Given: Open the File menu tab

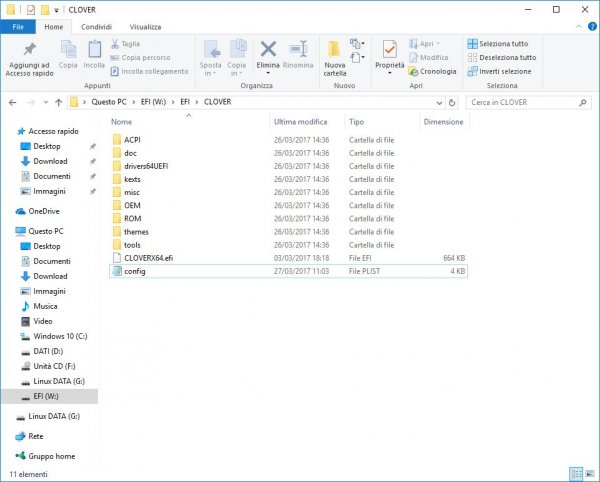Looking at the screenshot, I should [x=18, y=27].
